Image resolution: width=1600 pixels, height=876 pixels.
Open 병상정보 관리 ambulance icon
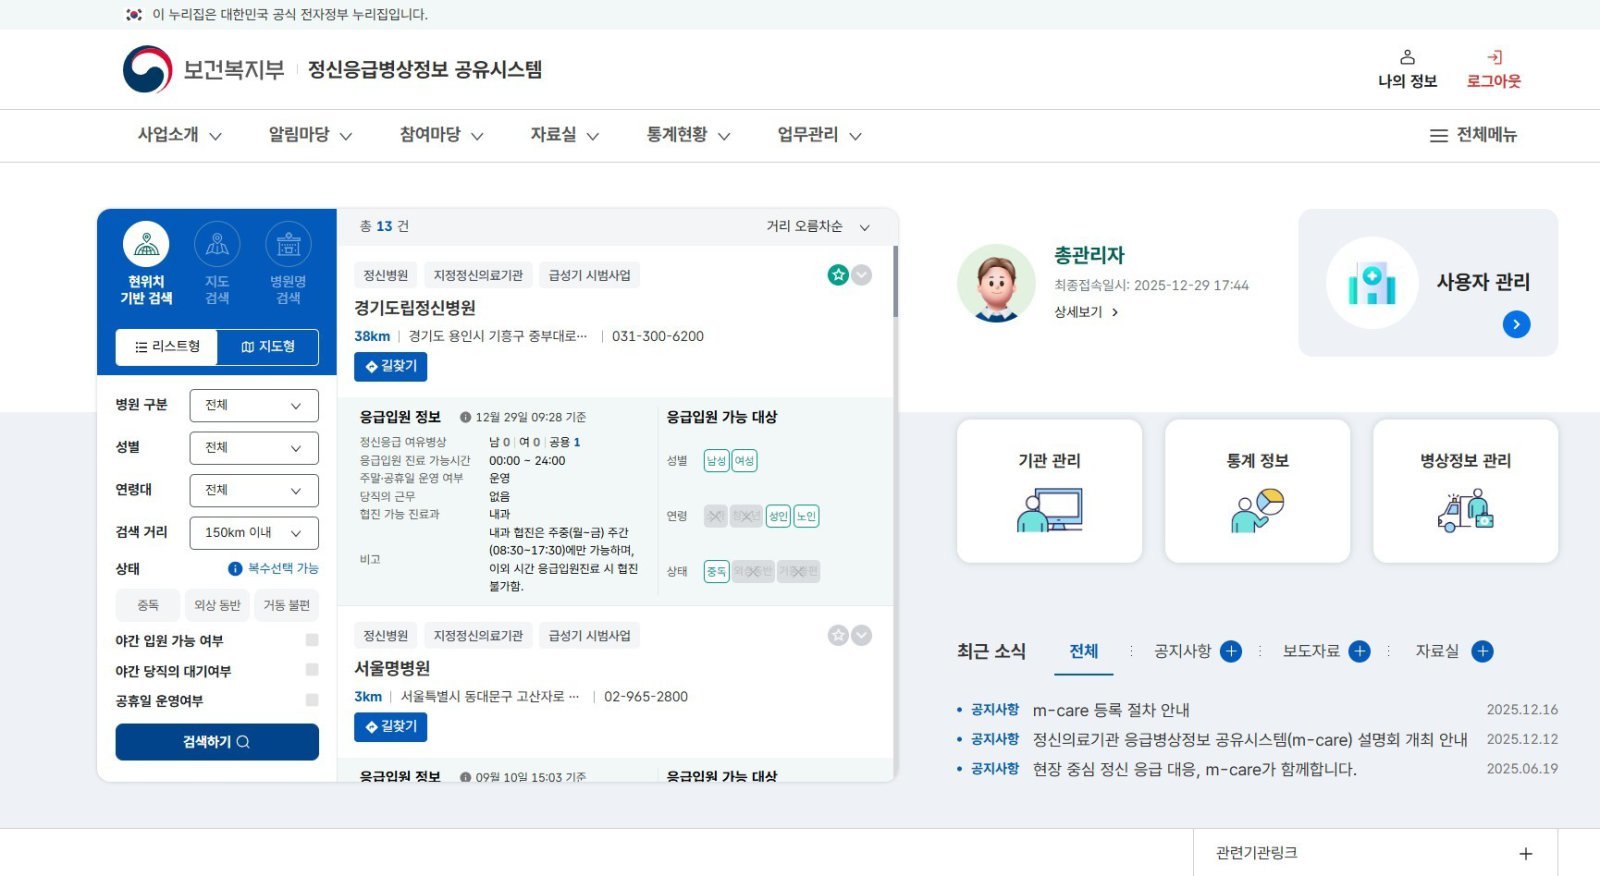click(x=1465, y=510)
